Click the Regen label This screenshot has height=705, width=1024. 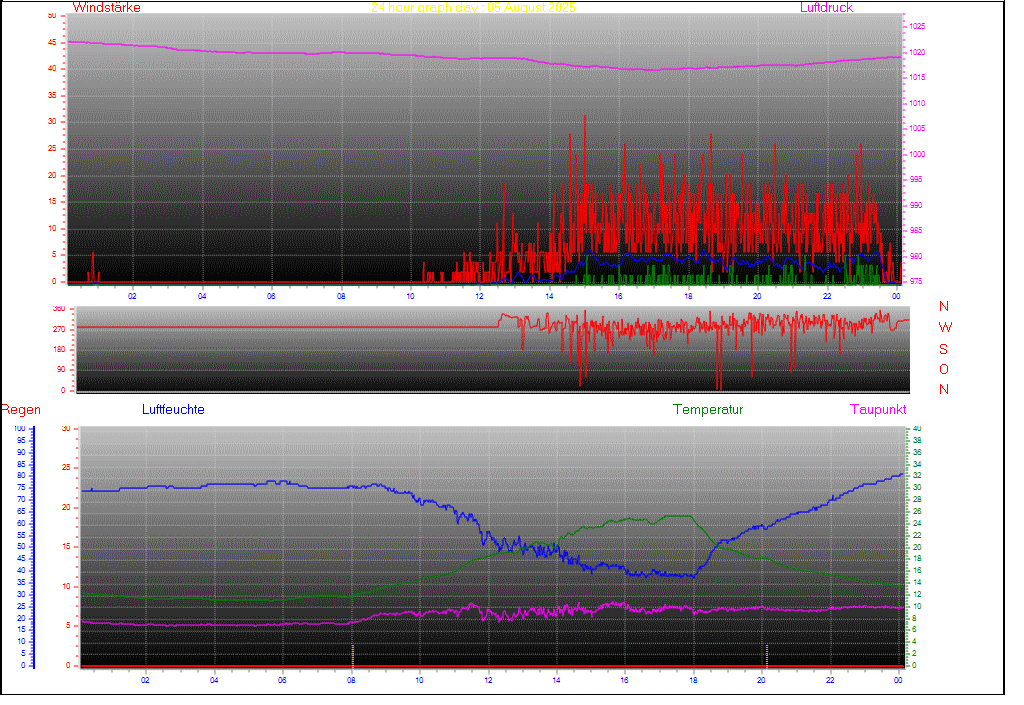(19, 410)
